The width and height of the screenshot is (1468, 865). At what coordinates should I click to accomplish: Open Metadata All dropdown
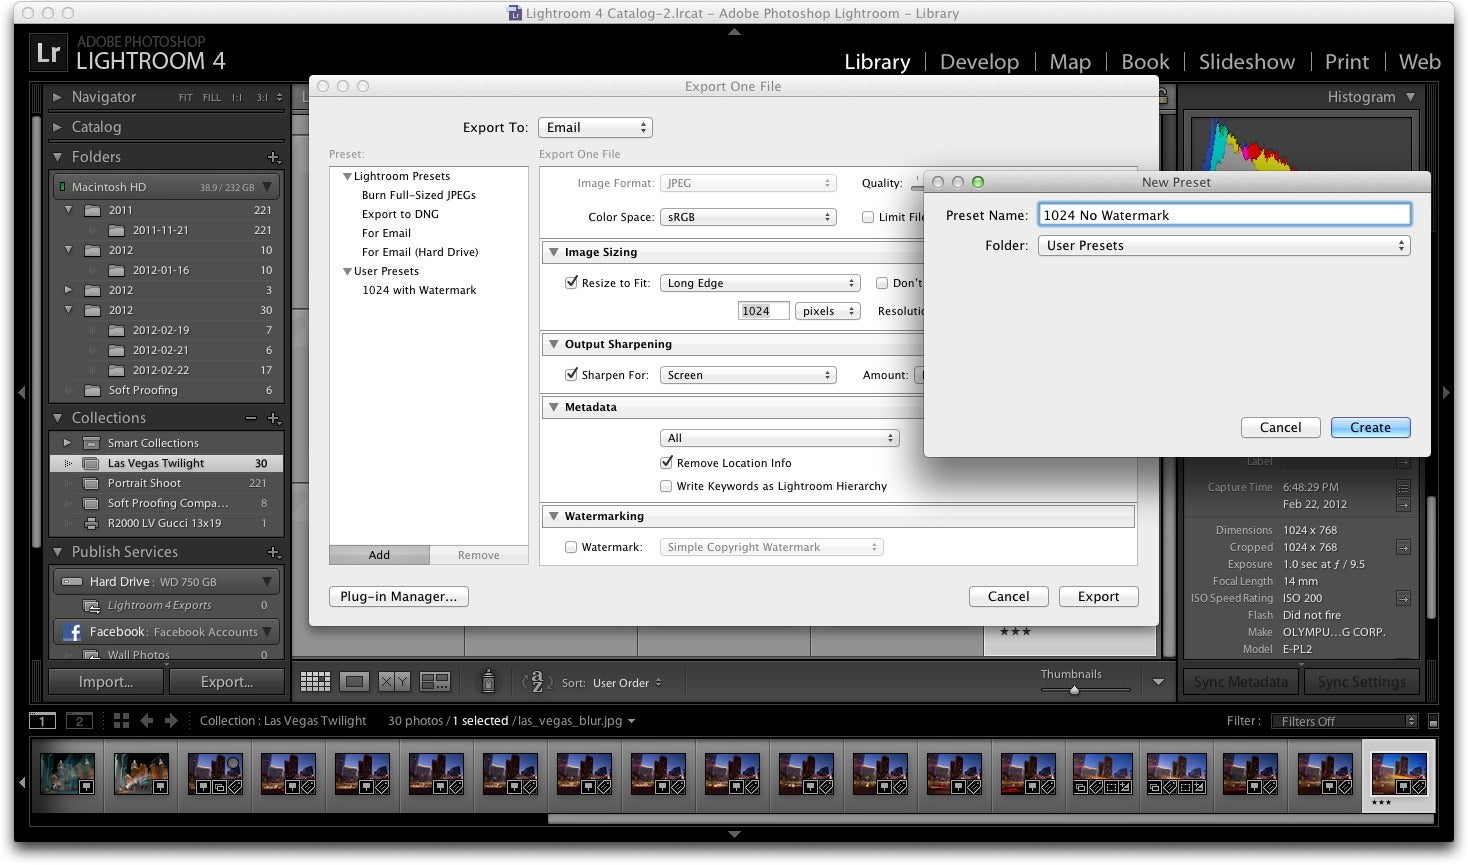click(x=780, y=438)
